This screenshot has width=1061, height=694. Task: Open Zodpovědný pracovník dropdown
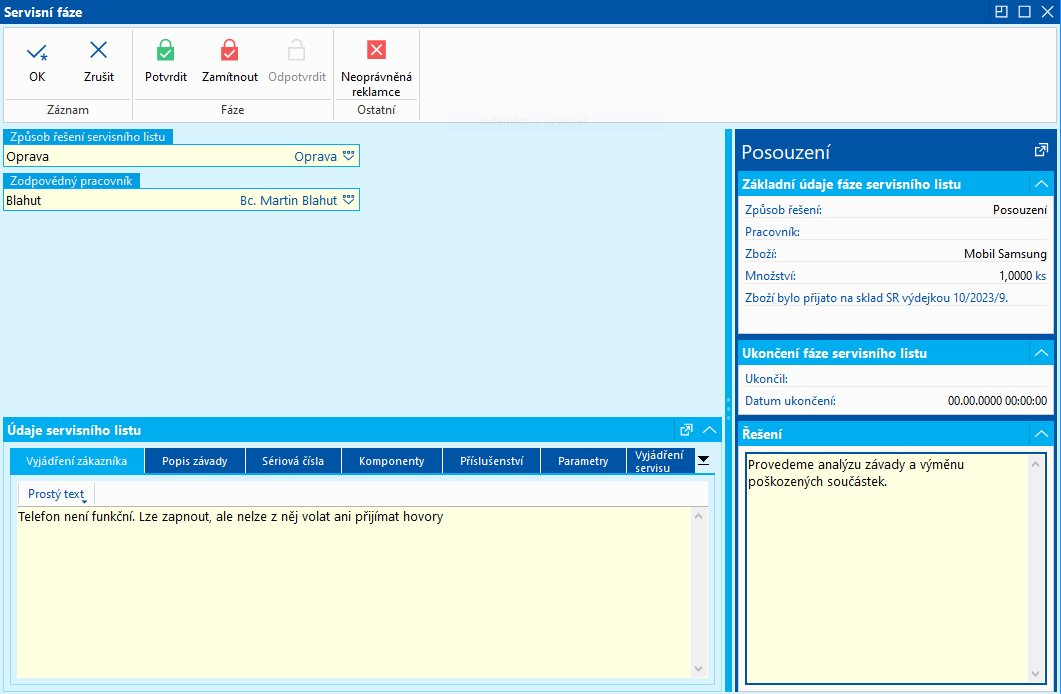[x=348, y=200]
